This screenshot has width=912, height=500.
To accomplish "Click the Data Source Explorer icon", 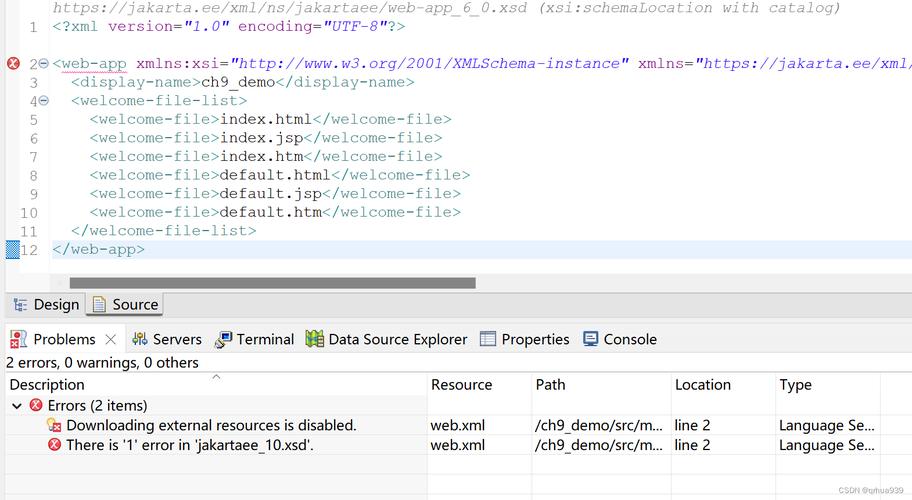I will 314,339.
